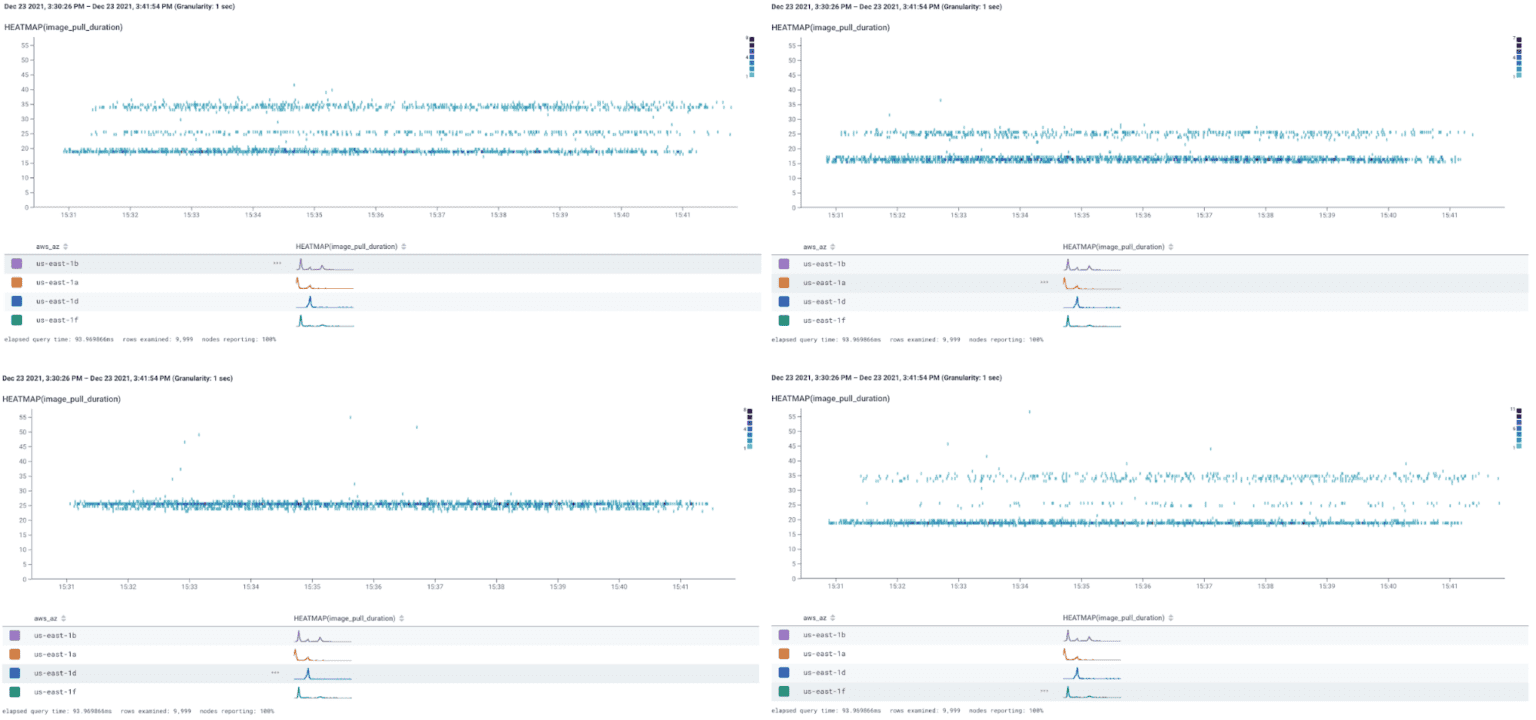Sort by HEATMAP column header in top-left table
This screenshot has height=720, width=1536.
click(346, 246)
